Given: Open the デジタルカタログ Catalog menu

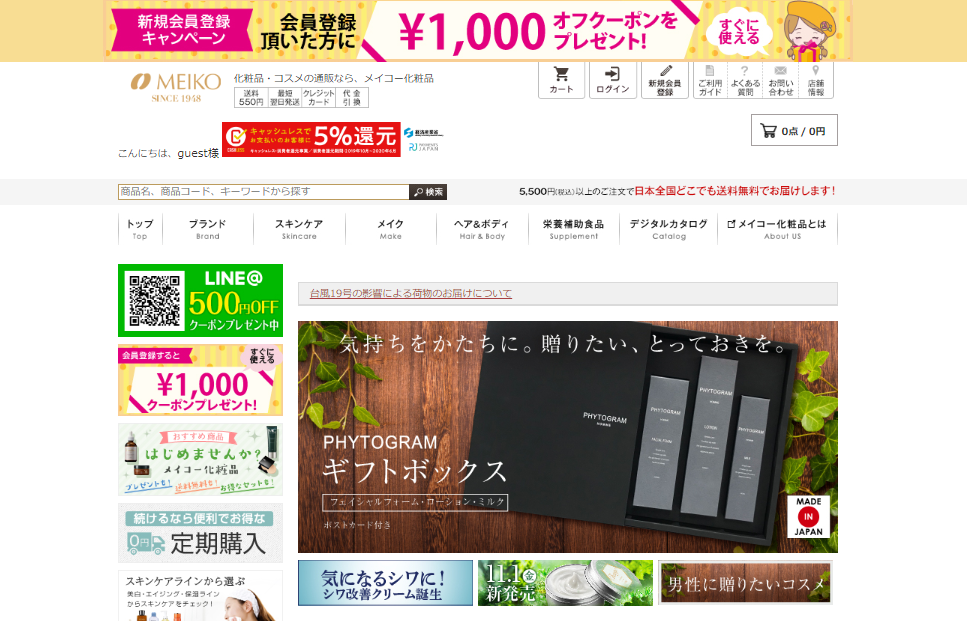Looking at the screenshot, I should click(x=669, y=229).
